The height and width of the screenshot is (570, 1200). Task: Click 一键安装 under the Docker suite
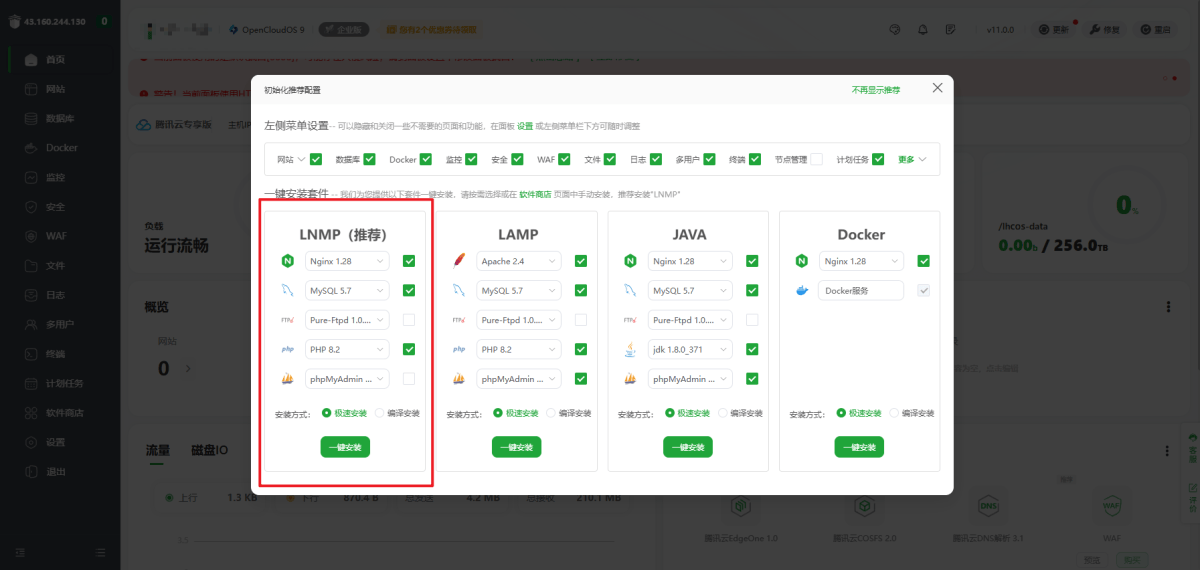[859, 447]
